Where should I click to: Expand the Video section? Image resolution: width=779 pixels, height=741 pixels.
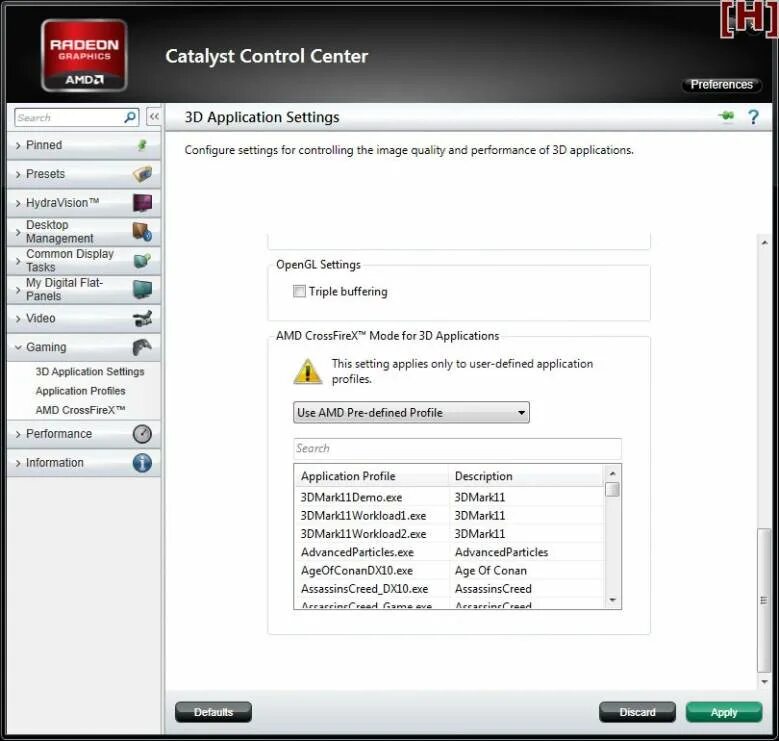click(83, 318)
